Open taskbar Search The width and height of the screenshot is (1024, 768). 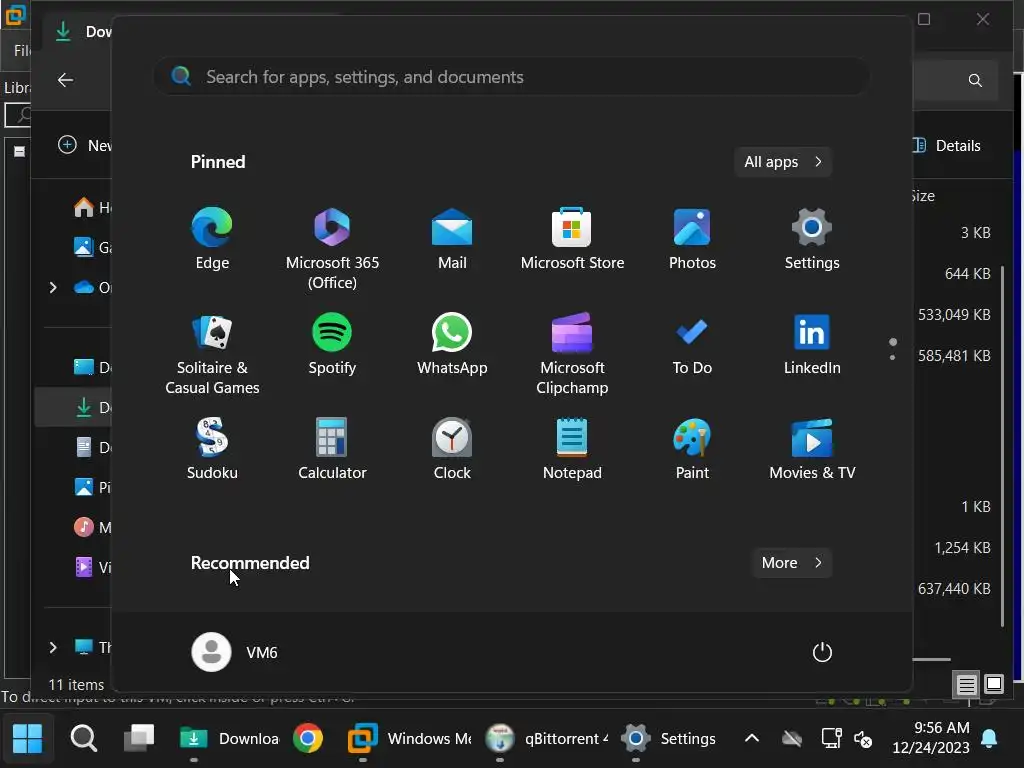[x=84, y=739]
